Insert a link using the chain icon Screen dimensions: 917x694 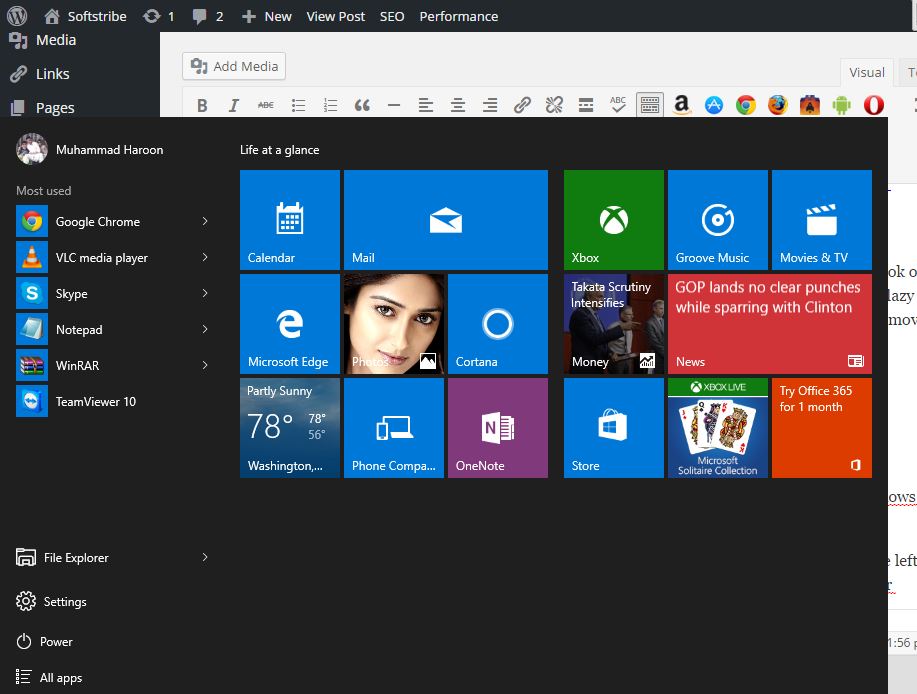click(522, 105)
